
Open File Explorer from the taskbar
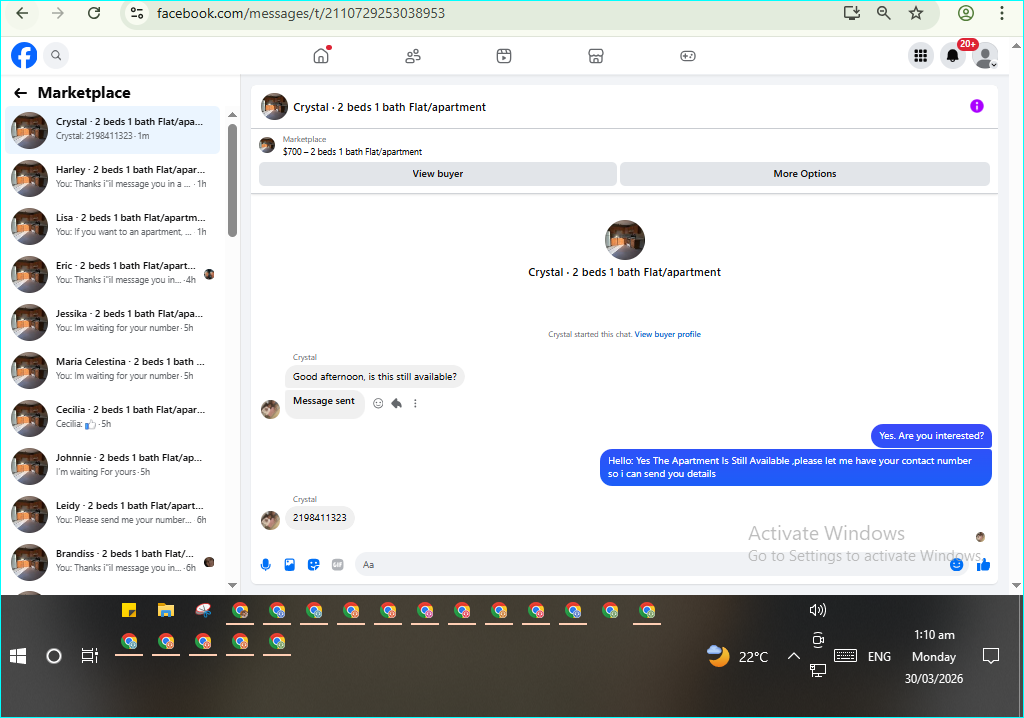(x=166, y=610)
